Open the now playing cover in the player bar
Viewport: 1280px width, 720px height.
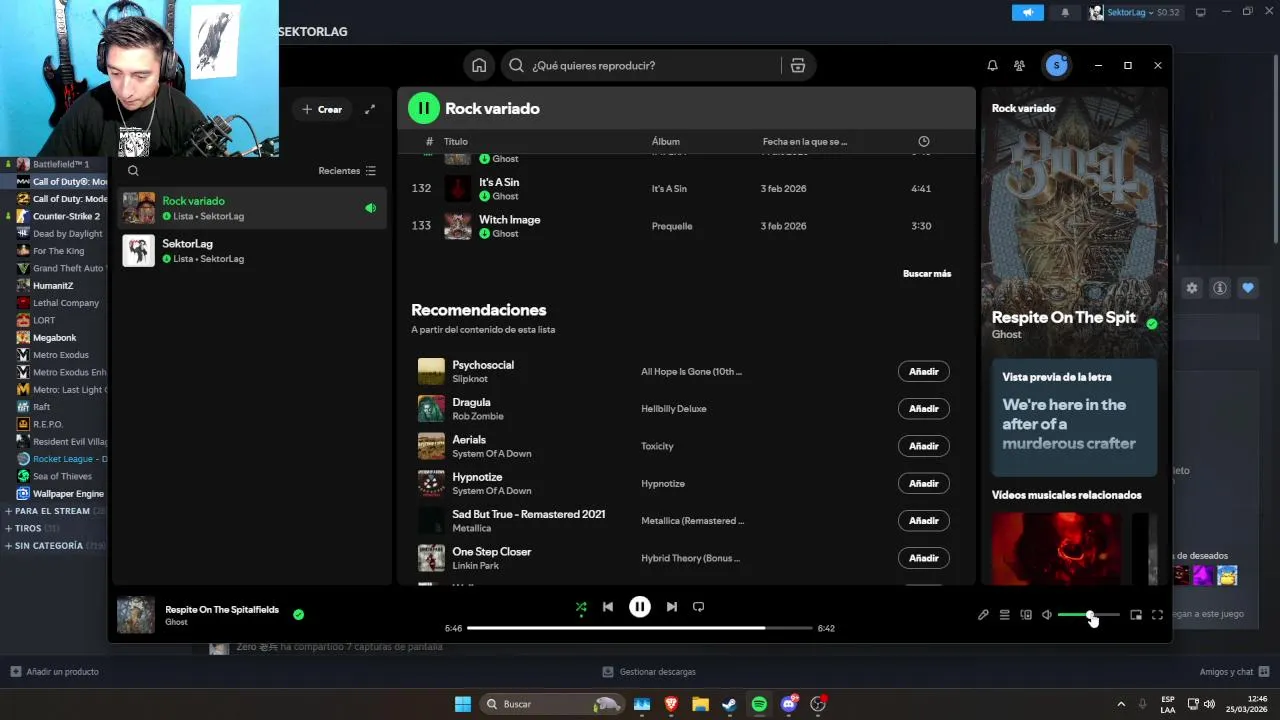(136, 615)
